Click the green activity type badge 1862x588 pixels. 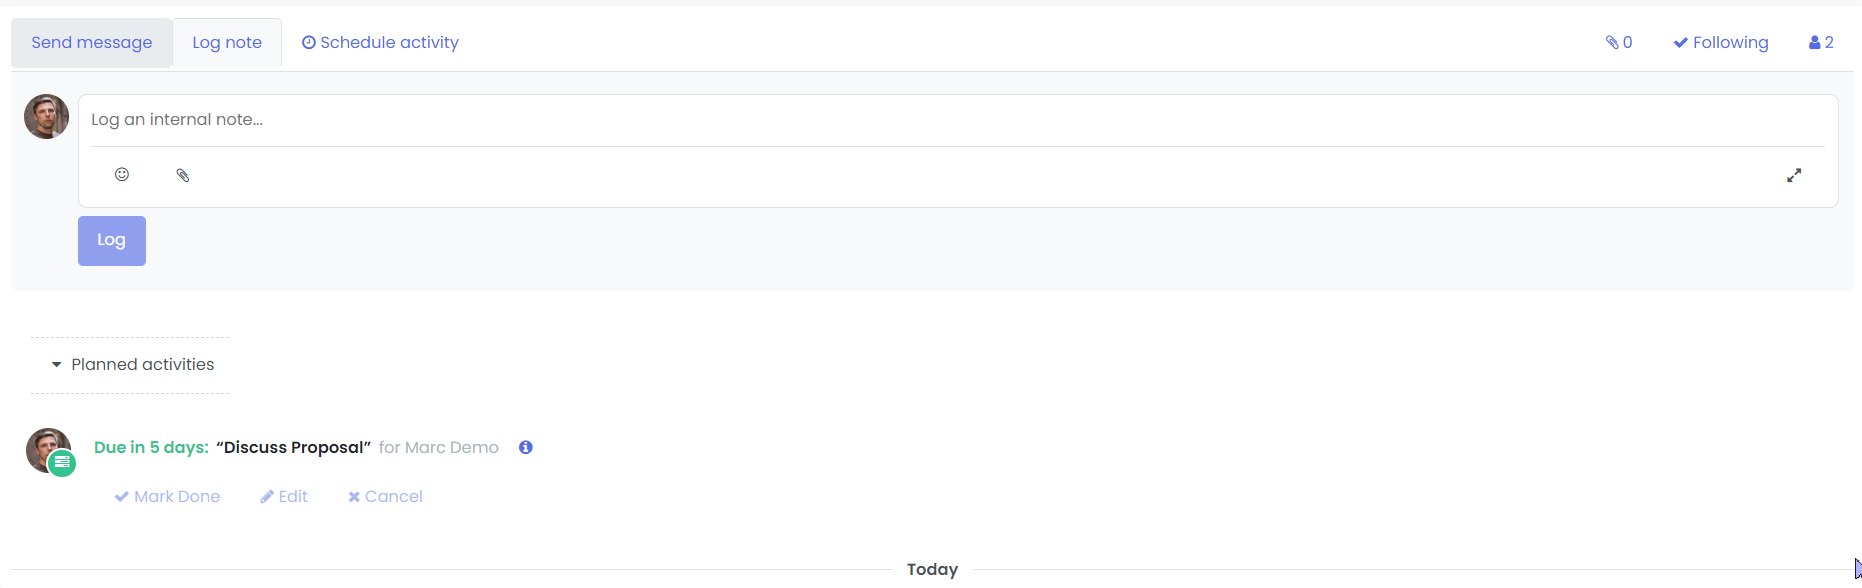[62, 462]
